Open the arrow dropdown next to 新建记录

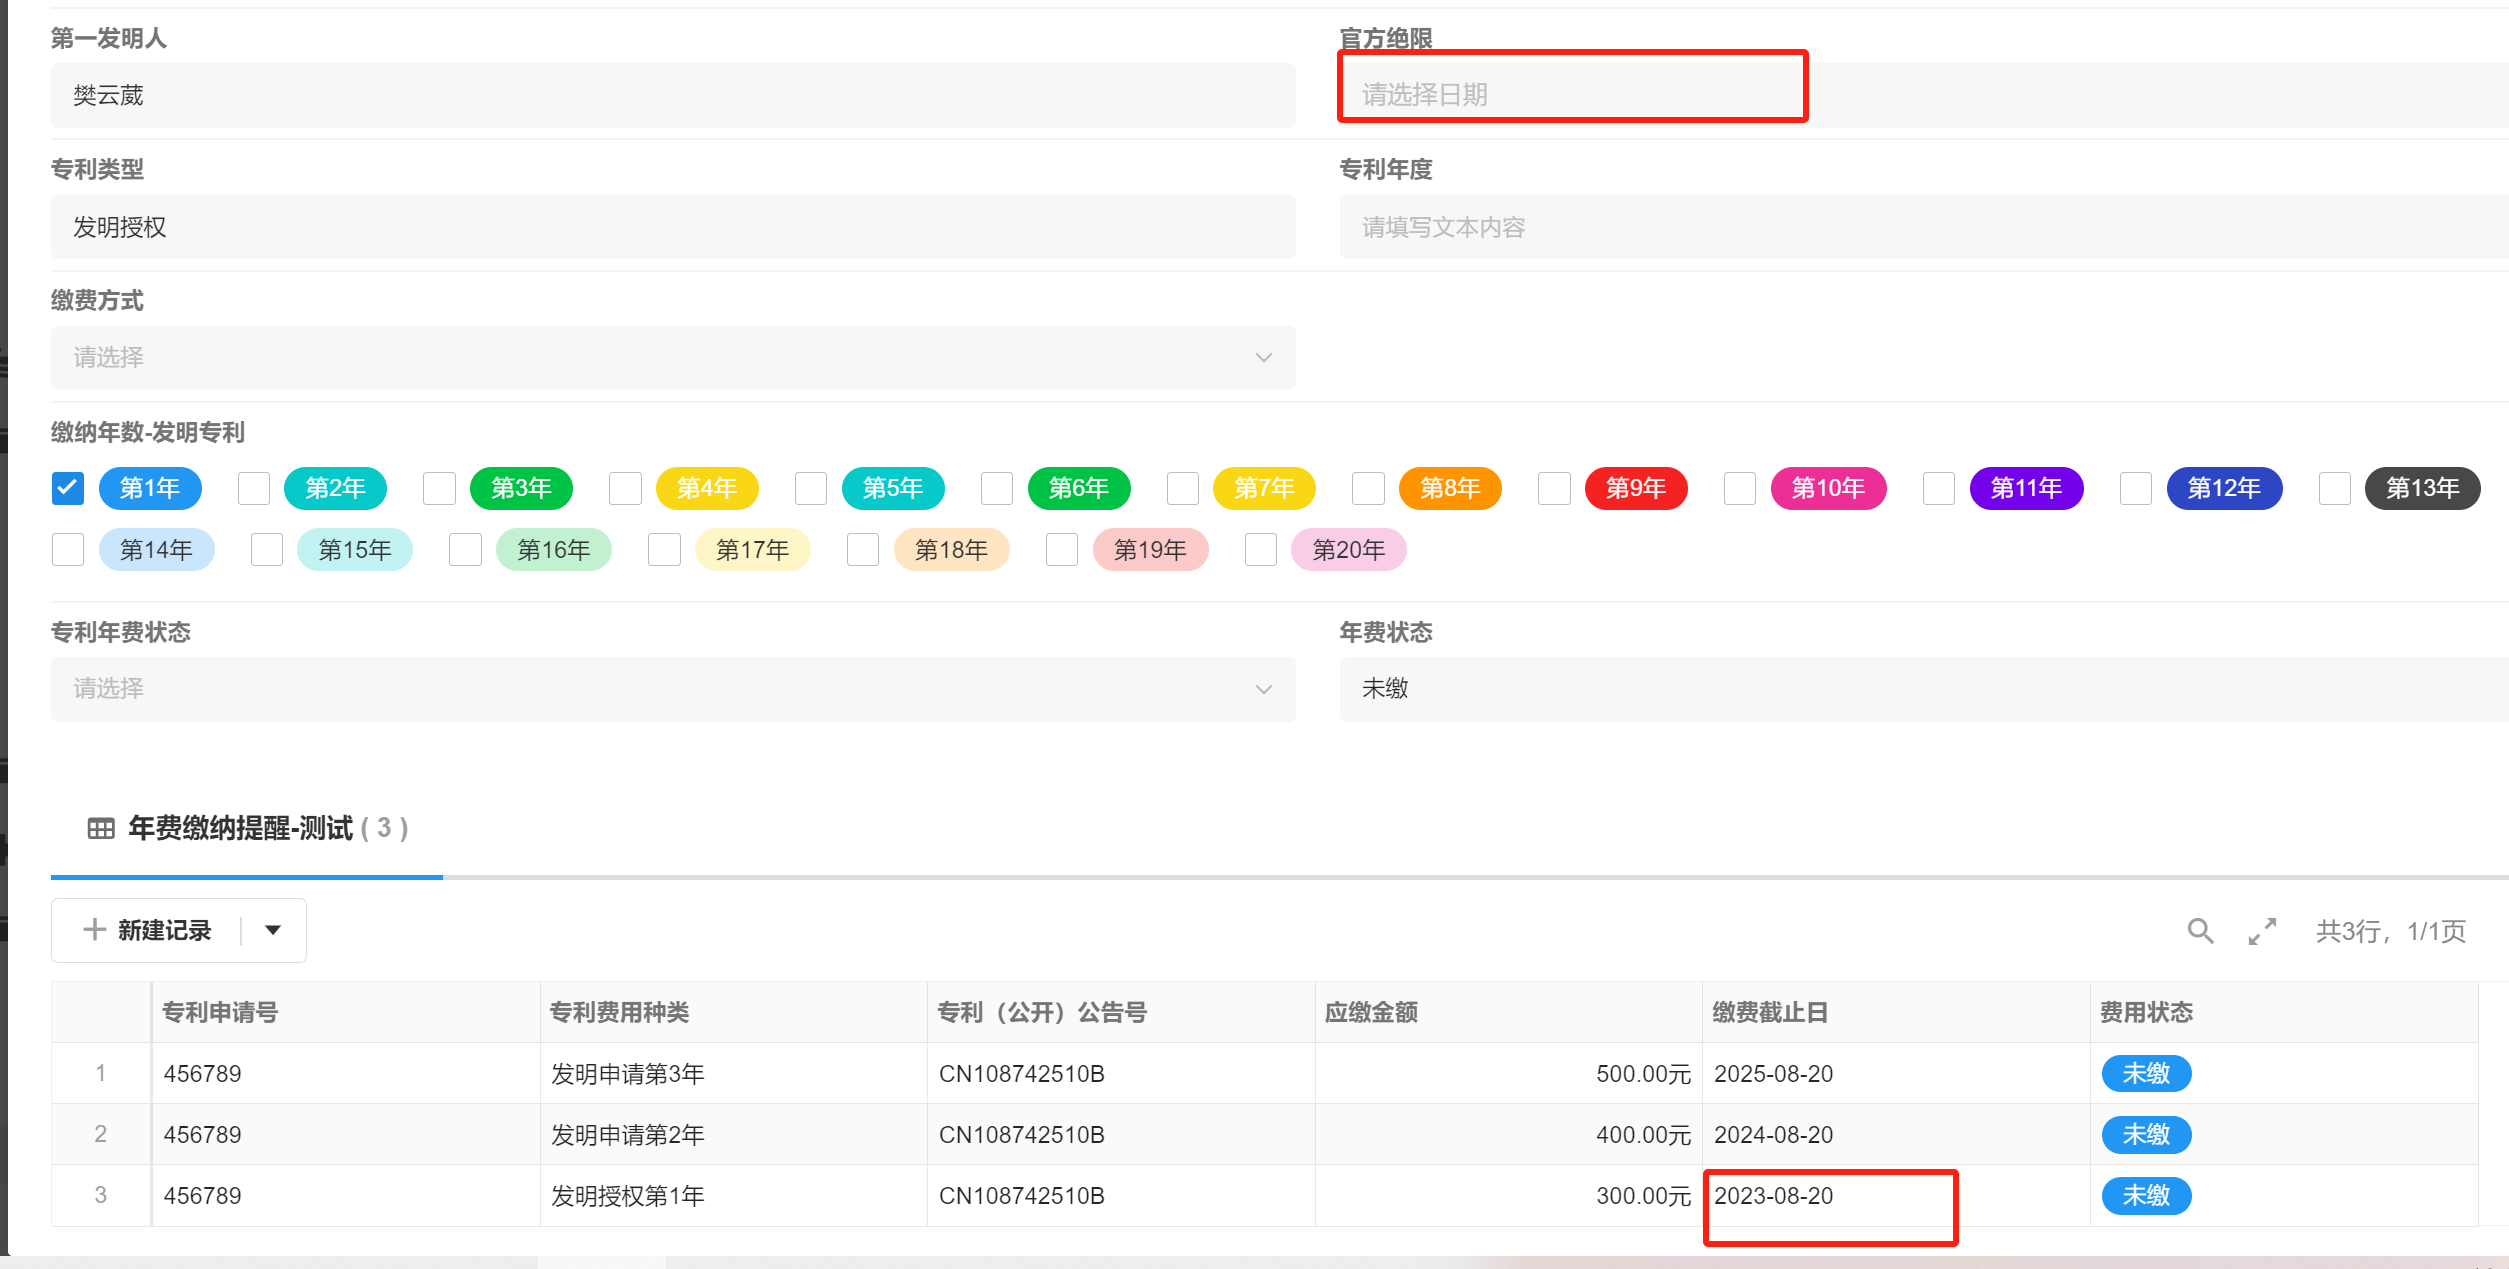coord(273,930)
